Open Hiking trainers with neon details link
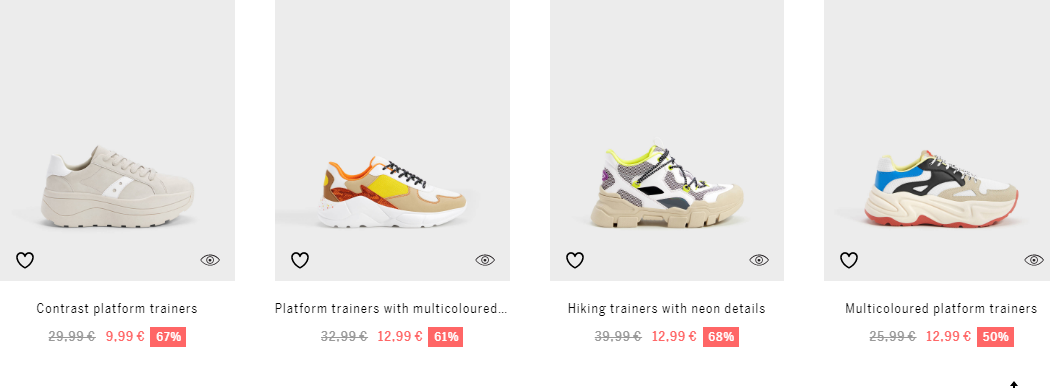This screenshot has height=388, width=1050. click(666, 308)
